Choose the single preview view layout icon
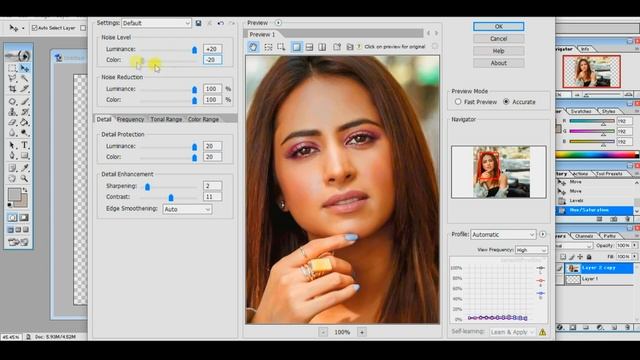Image resolution: width=640 pixels, height=360 pixels. pyautogui.click(x=297, y=47)
